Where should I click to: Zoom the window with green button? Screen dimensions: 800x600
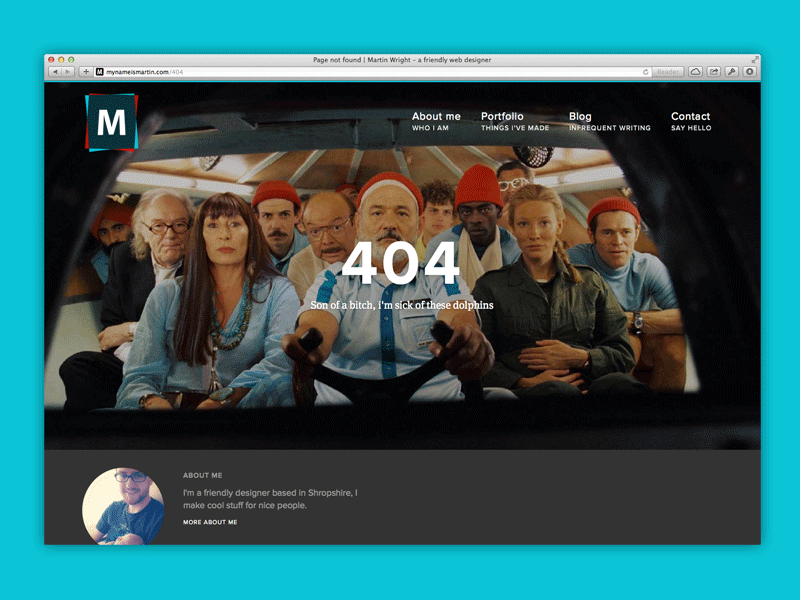coord(71,60)
